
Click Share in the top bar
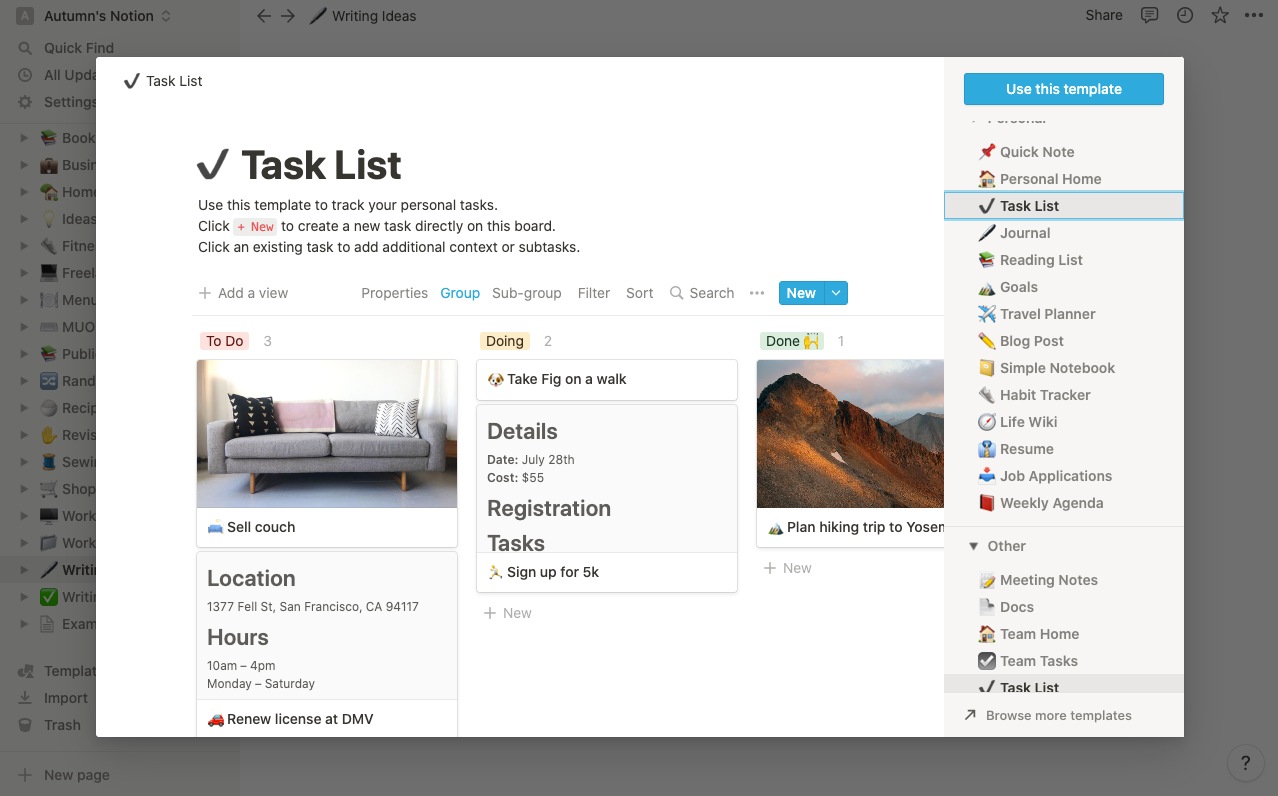(1104, 15)
